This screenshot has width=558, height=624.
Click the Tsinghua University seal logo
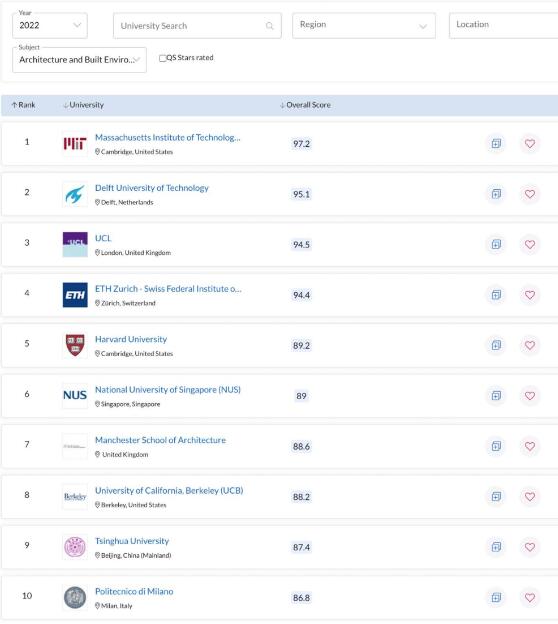click(x=75, y=547)
